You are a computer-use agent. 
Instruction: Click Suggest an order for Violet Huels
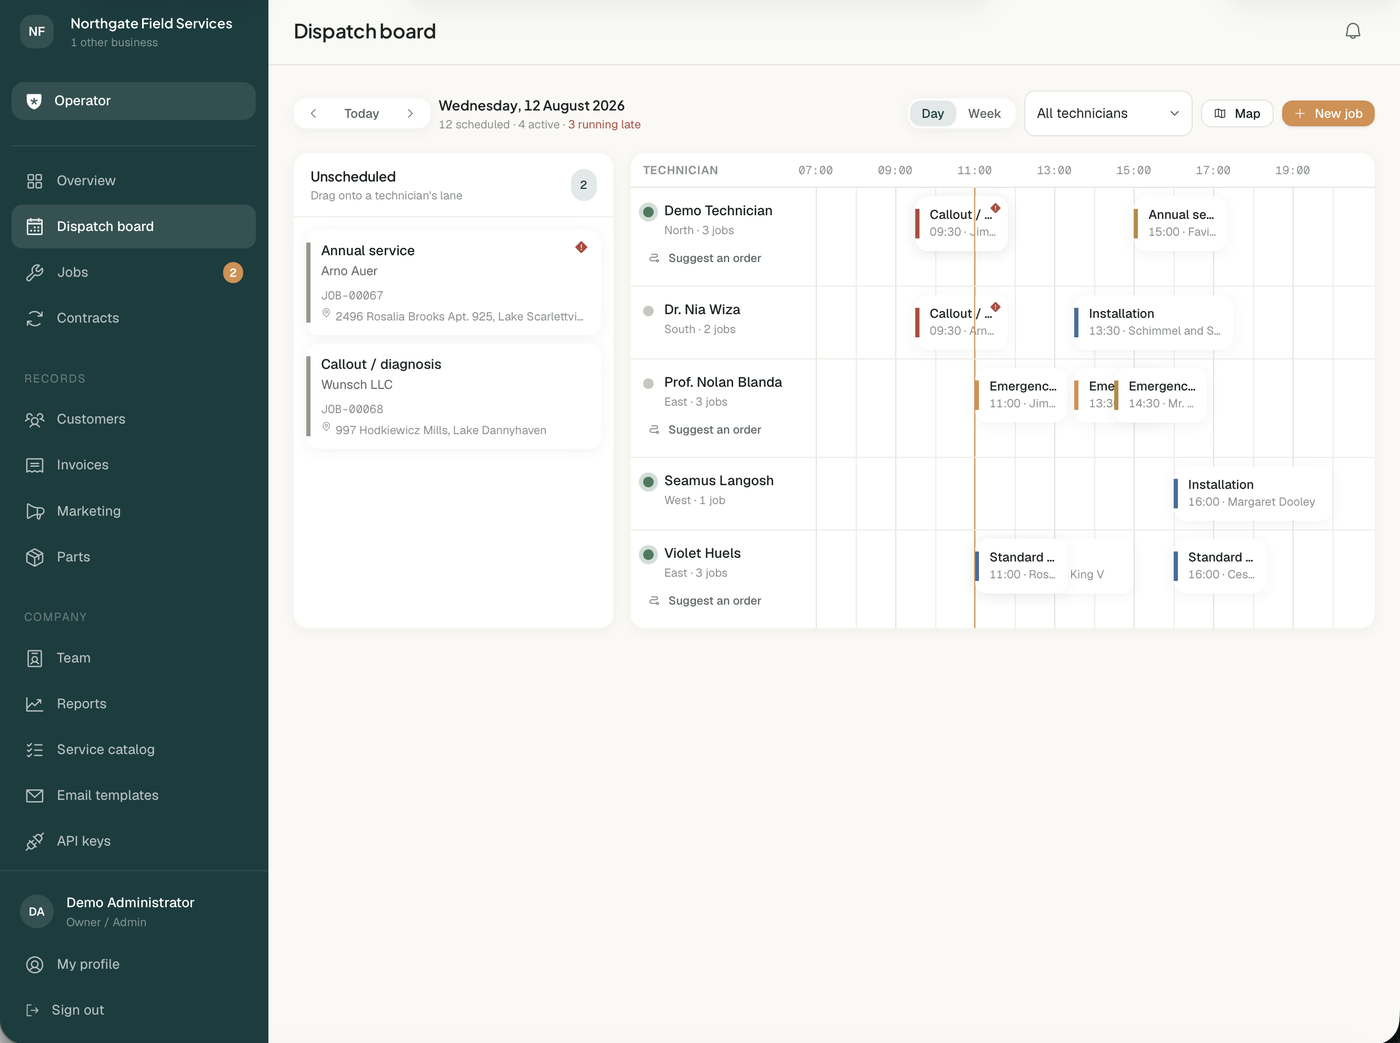705,601
